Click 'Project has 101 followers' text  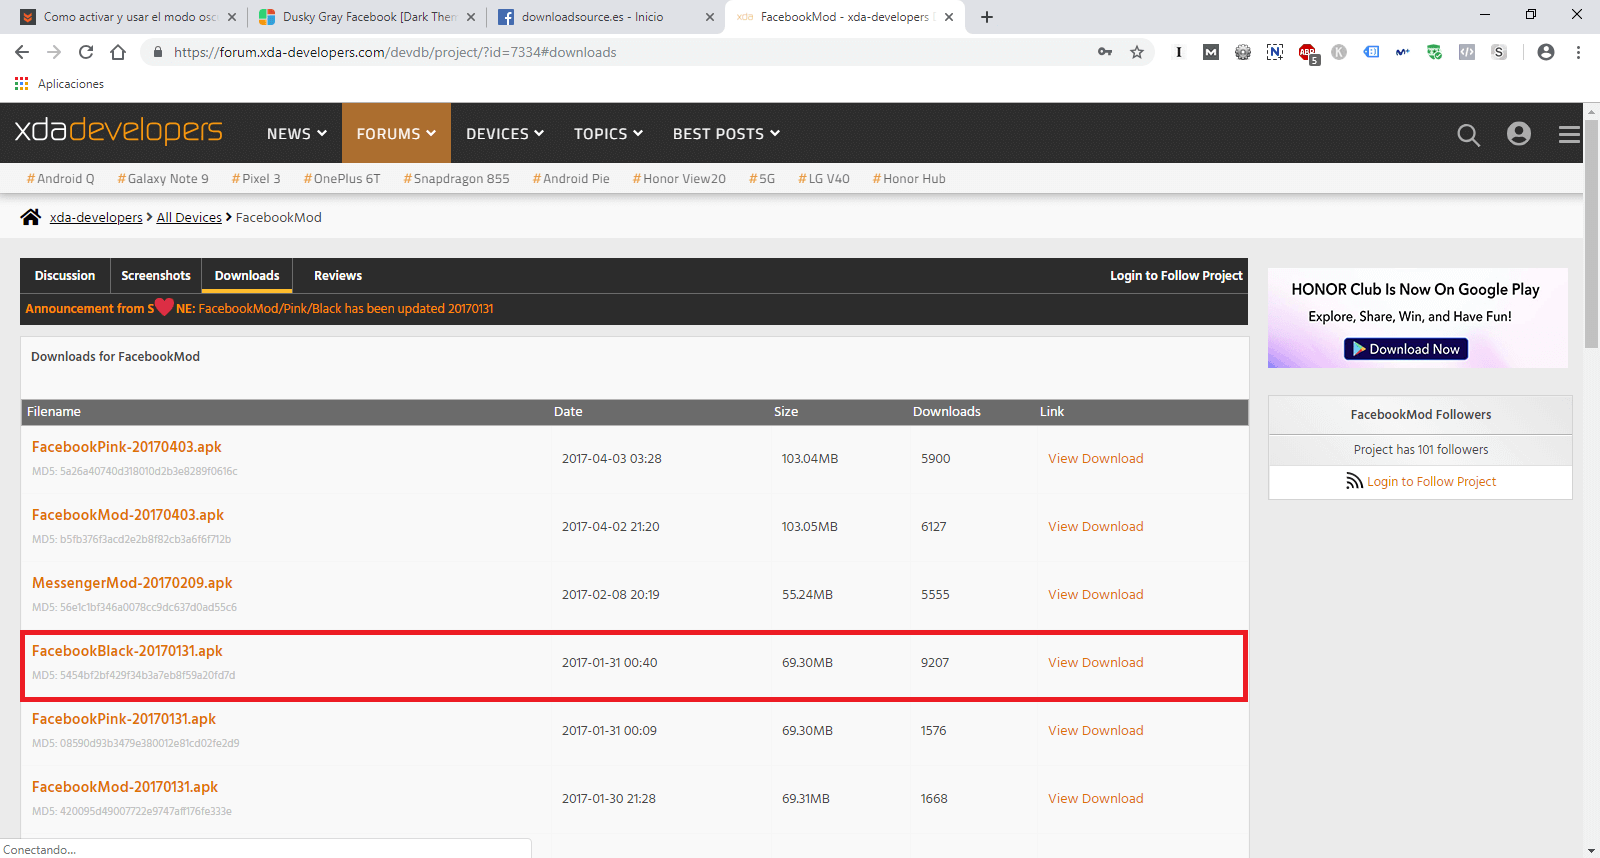[x=1421, y=449]
